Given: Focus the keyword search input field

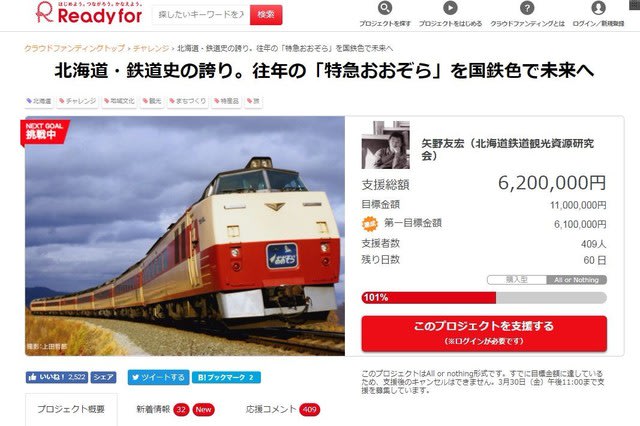Looking at the screenshot, I should (x=201, y=15).
